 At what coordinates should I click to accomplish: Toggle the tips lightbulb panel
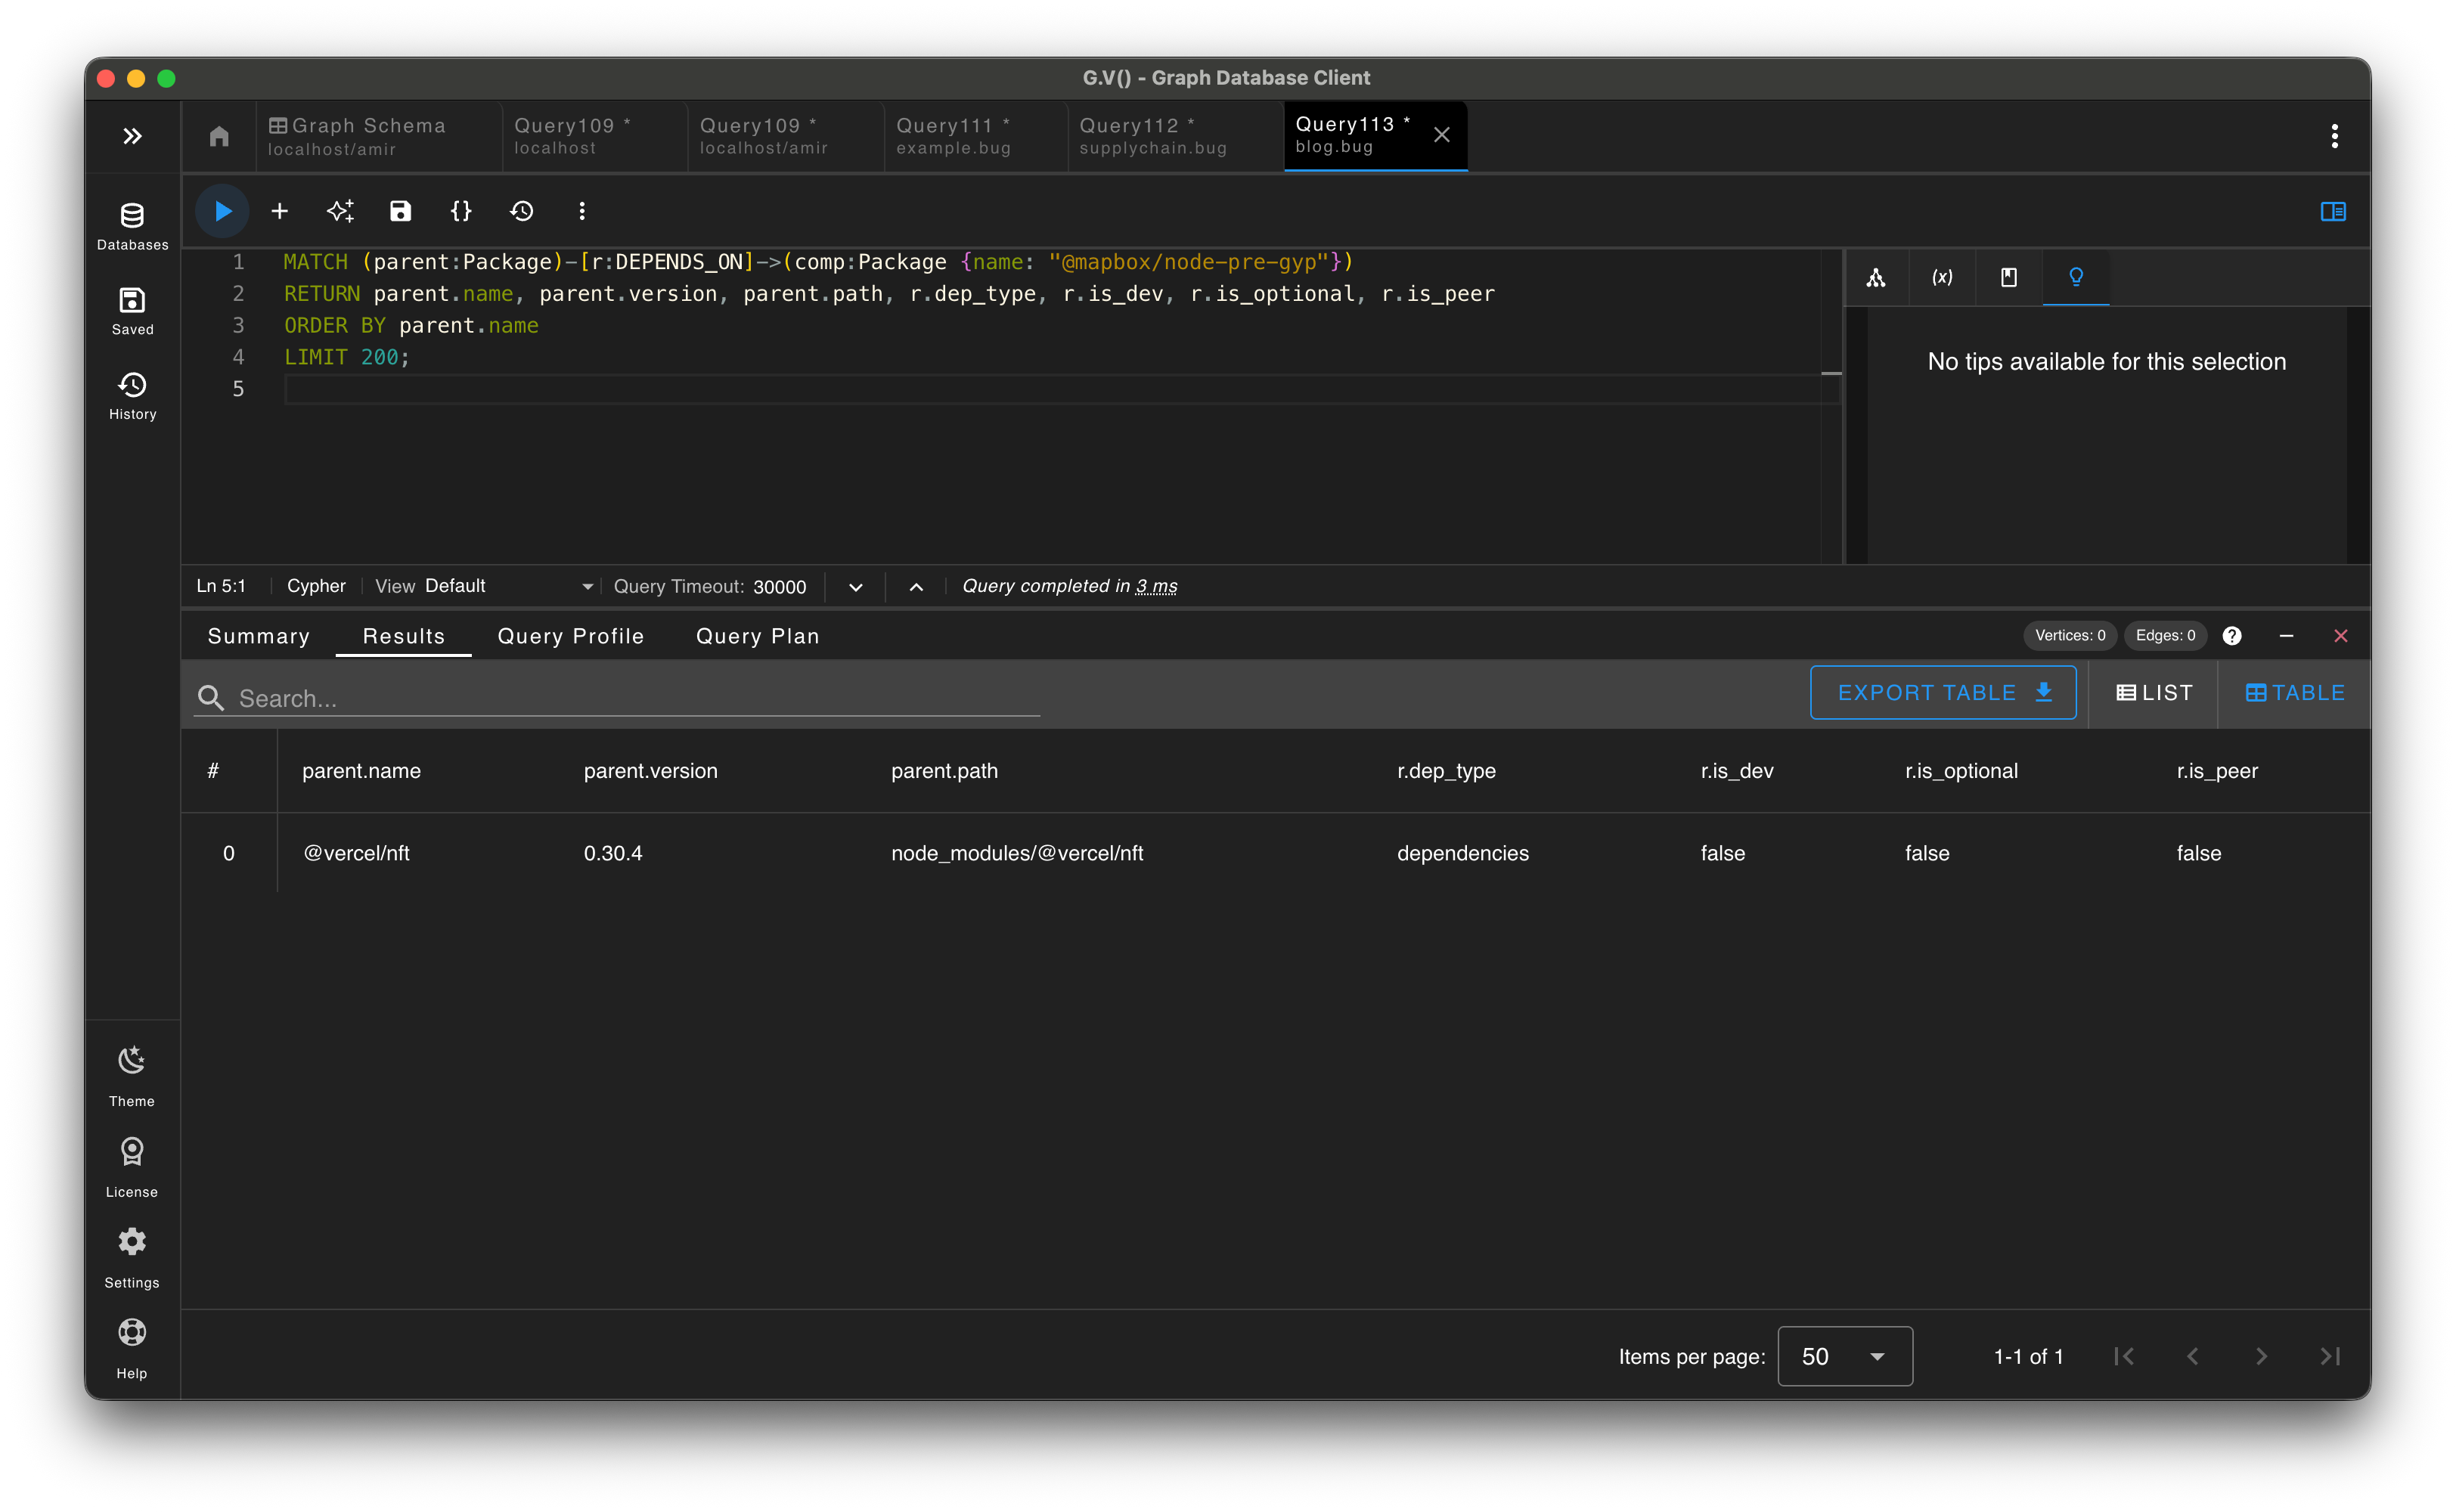(x=2075, y=277)
